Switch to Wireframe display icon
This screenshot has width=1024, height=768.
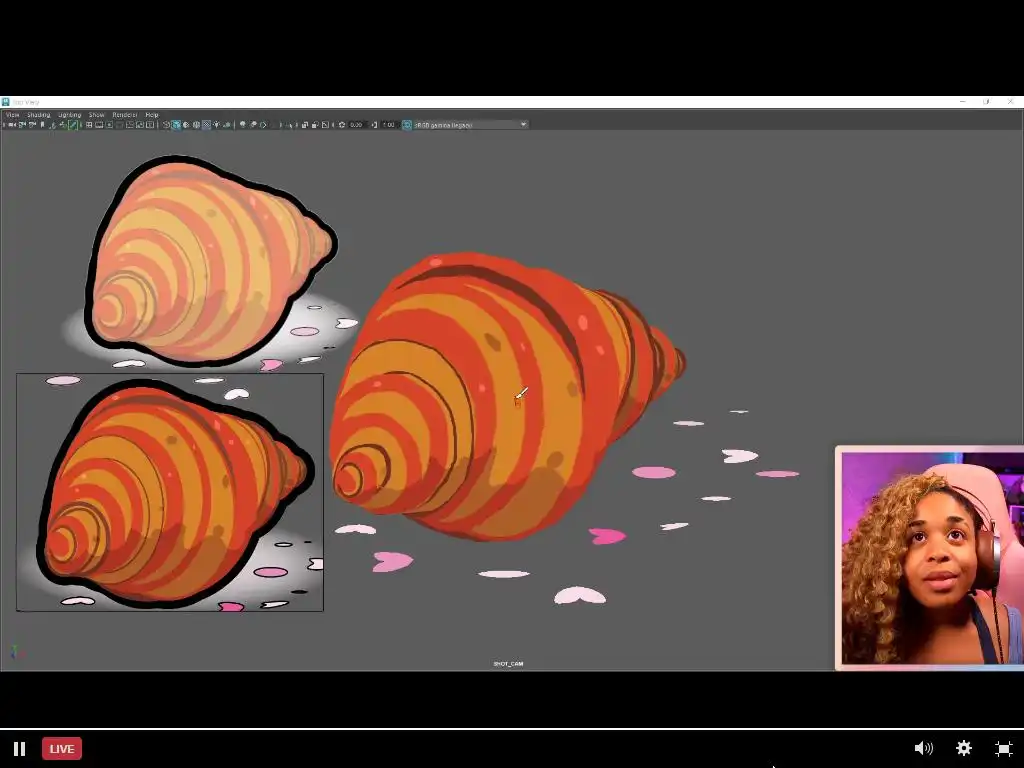click(166, 125)
